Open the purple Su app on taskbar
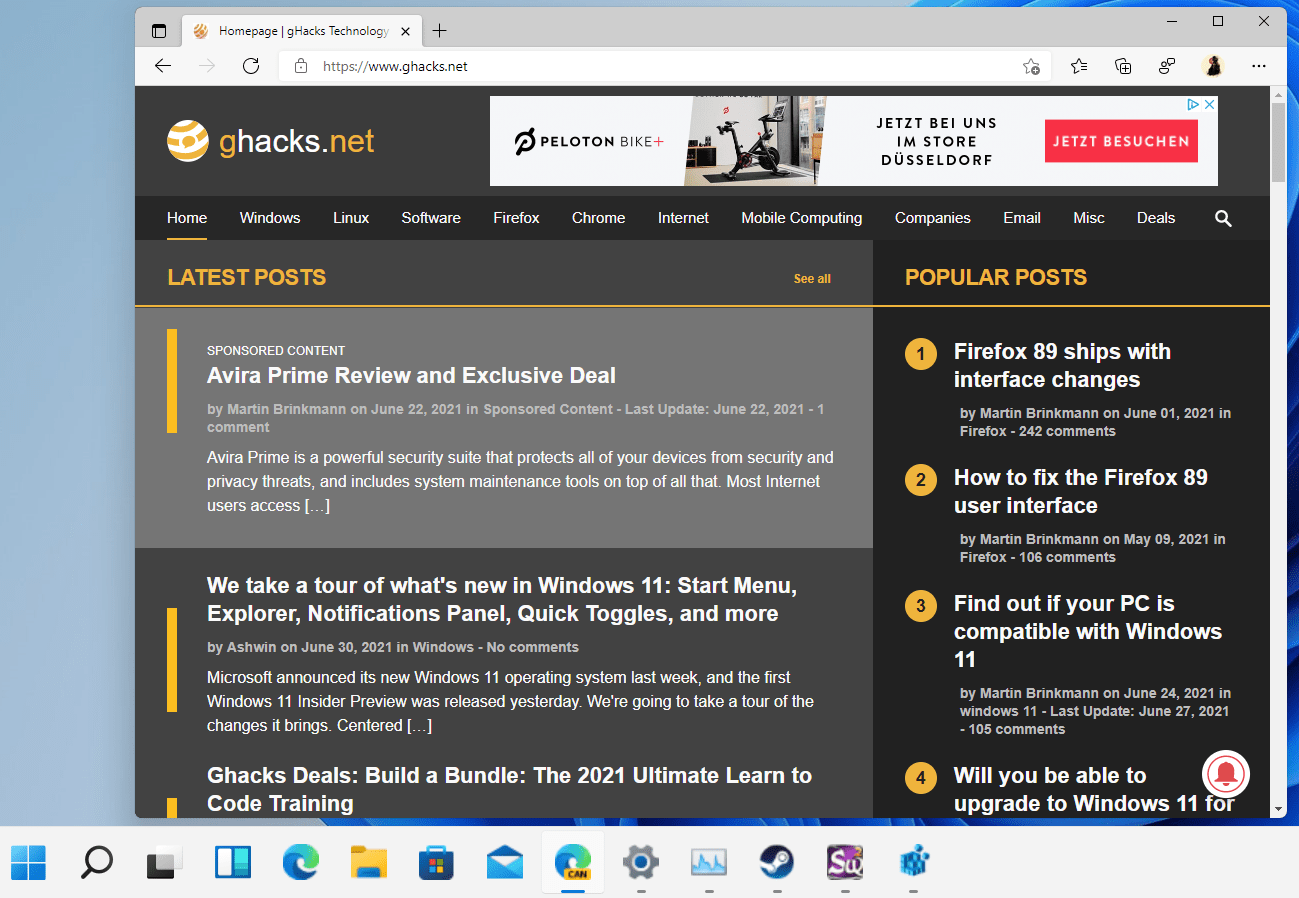The width and height of the screenshot is (1299, 898). (x=845, y=862)
